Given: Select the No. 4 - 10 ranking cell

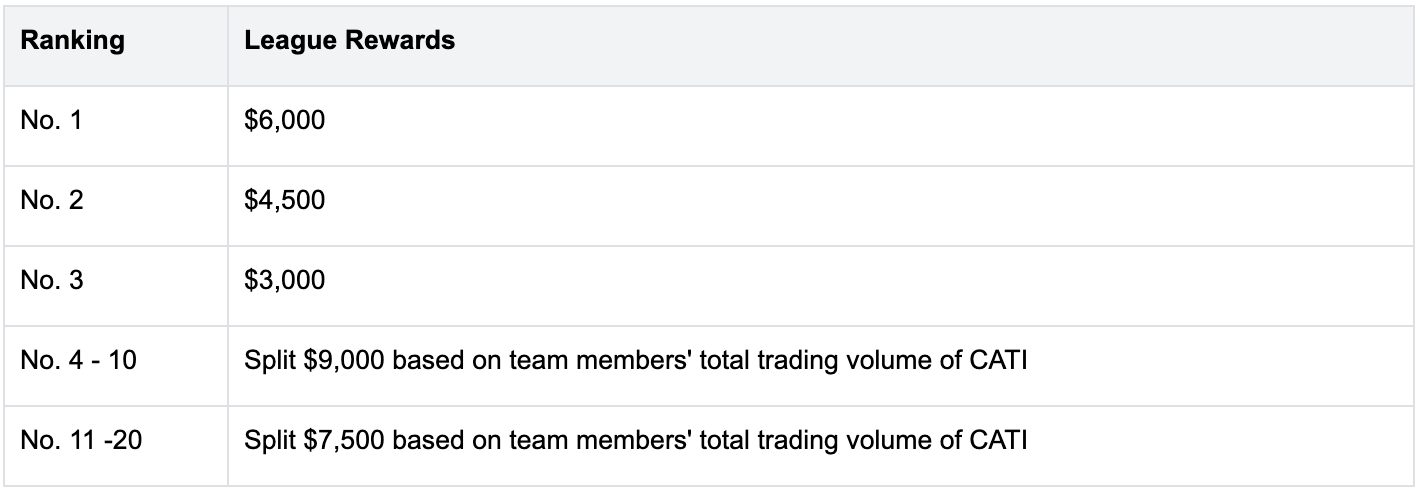Looking at the screenshot, I should point(78,360).
